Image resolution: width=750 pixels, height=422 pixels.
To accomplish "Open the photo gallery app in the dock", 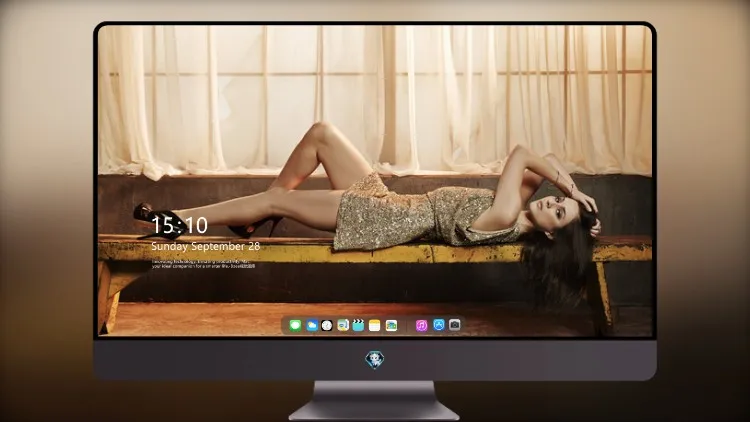I will 391,325.
